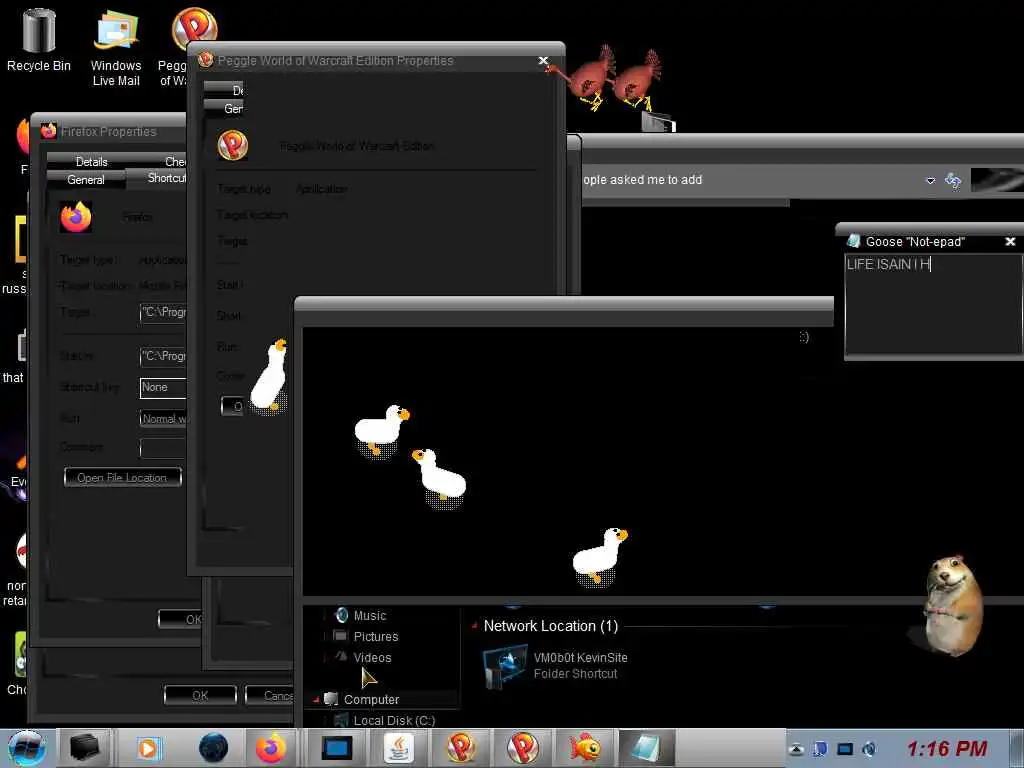The image size is (1024, 768).
Task: Click the Start in field in Firefox Properties
Action: (x=163, y=357)
